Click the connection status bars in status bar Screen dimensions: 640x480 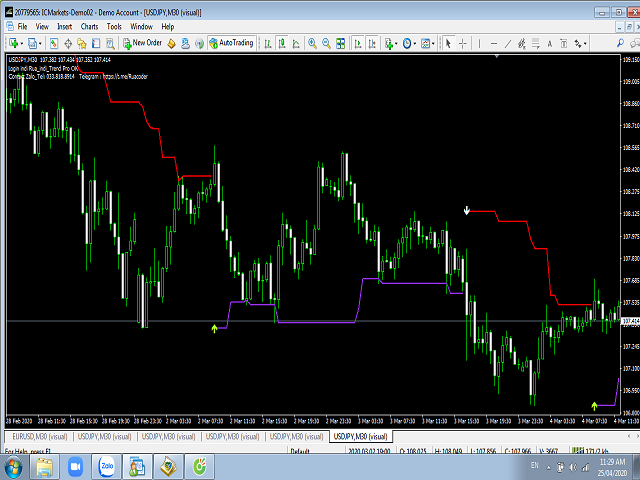(x=578, y=450)
